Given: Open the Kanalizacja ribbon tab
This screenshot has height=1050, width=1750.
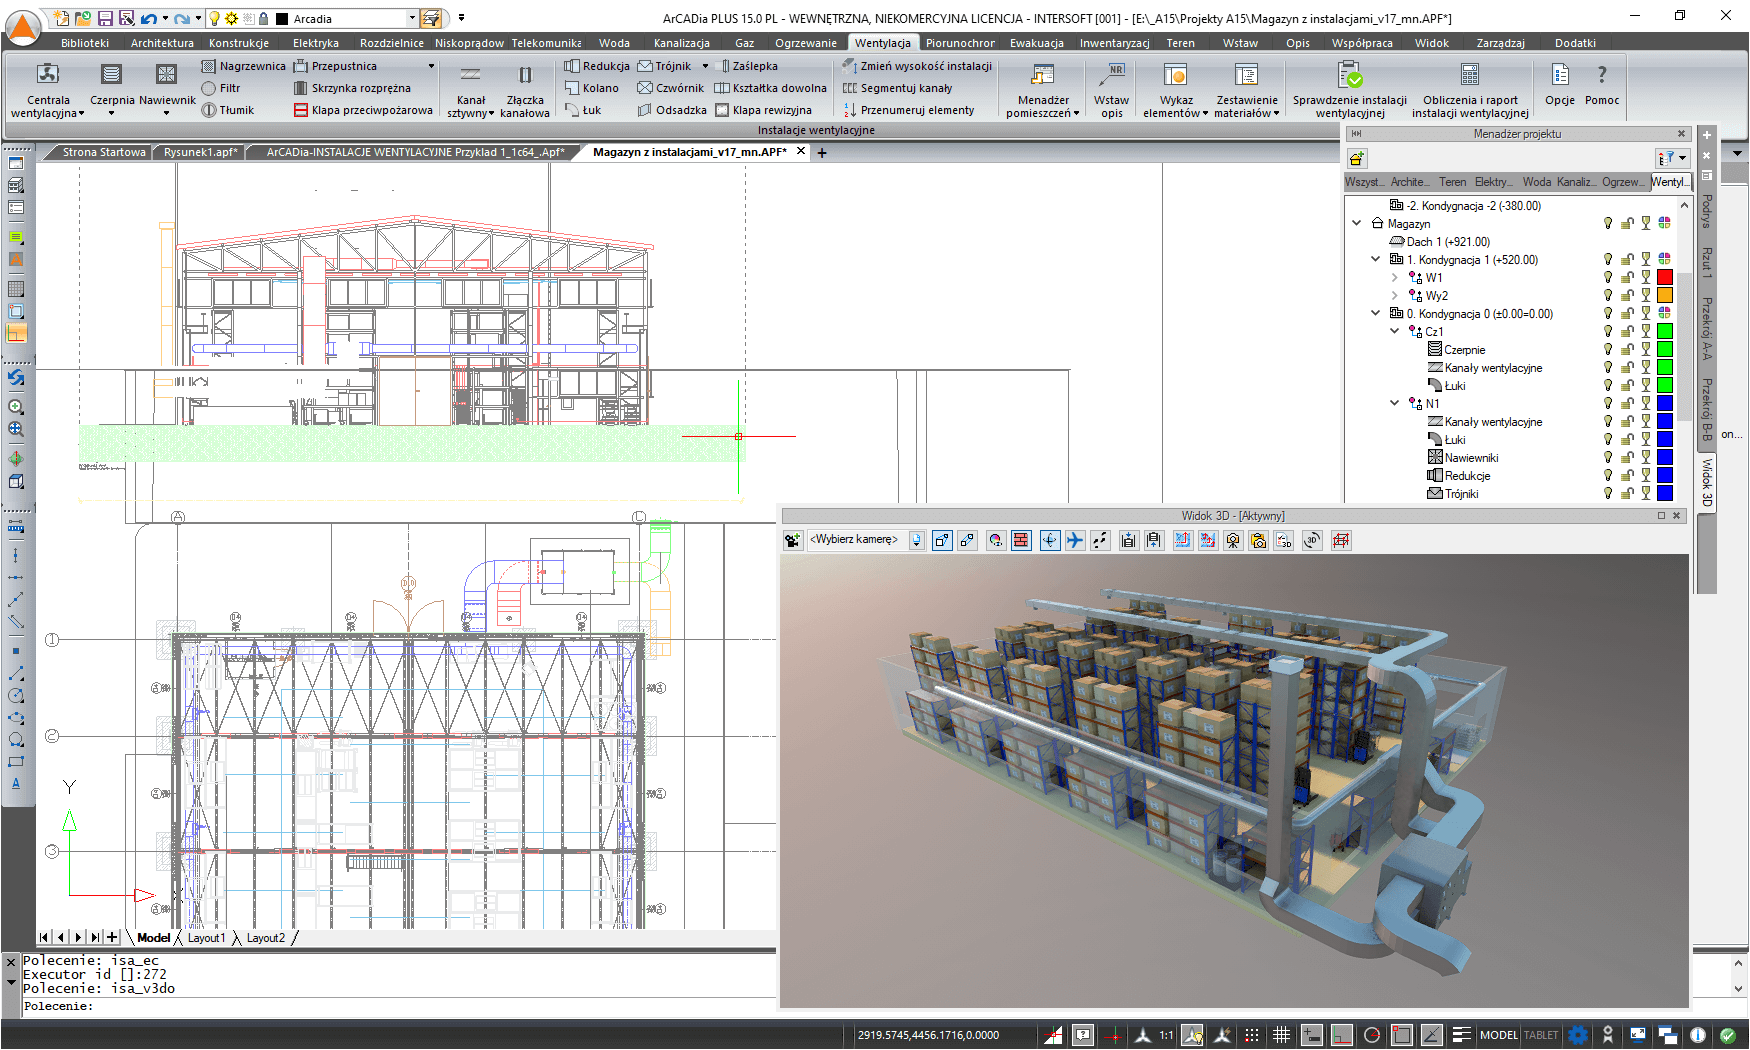Looking at the screenshot, I should tap(682, 43).
